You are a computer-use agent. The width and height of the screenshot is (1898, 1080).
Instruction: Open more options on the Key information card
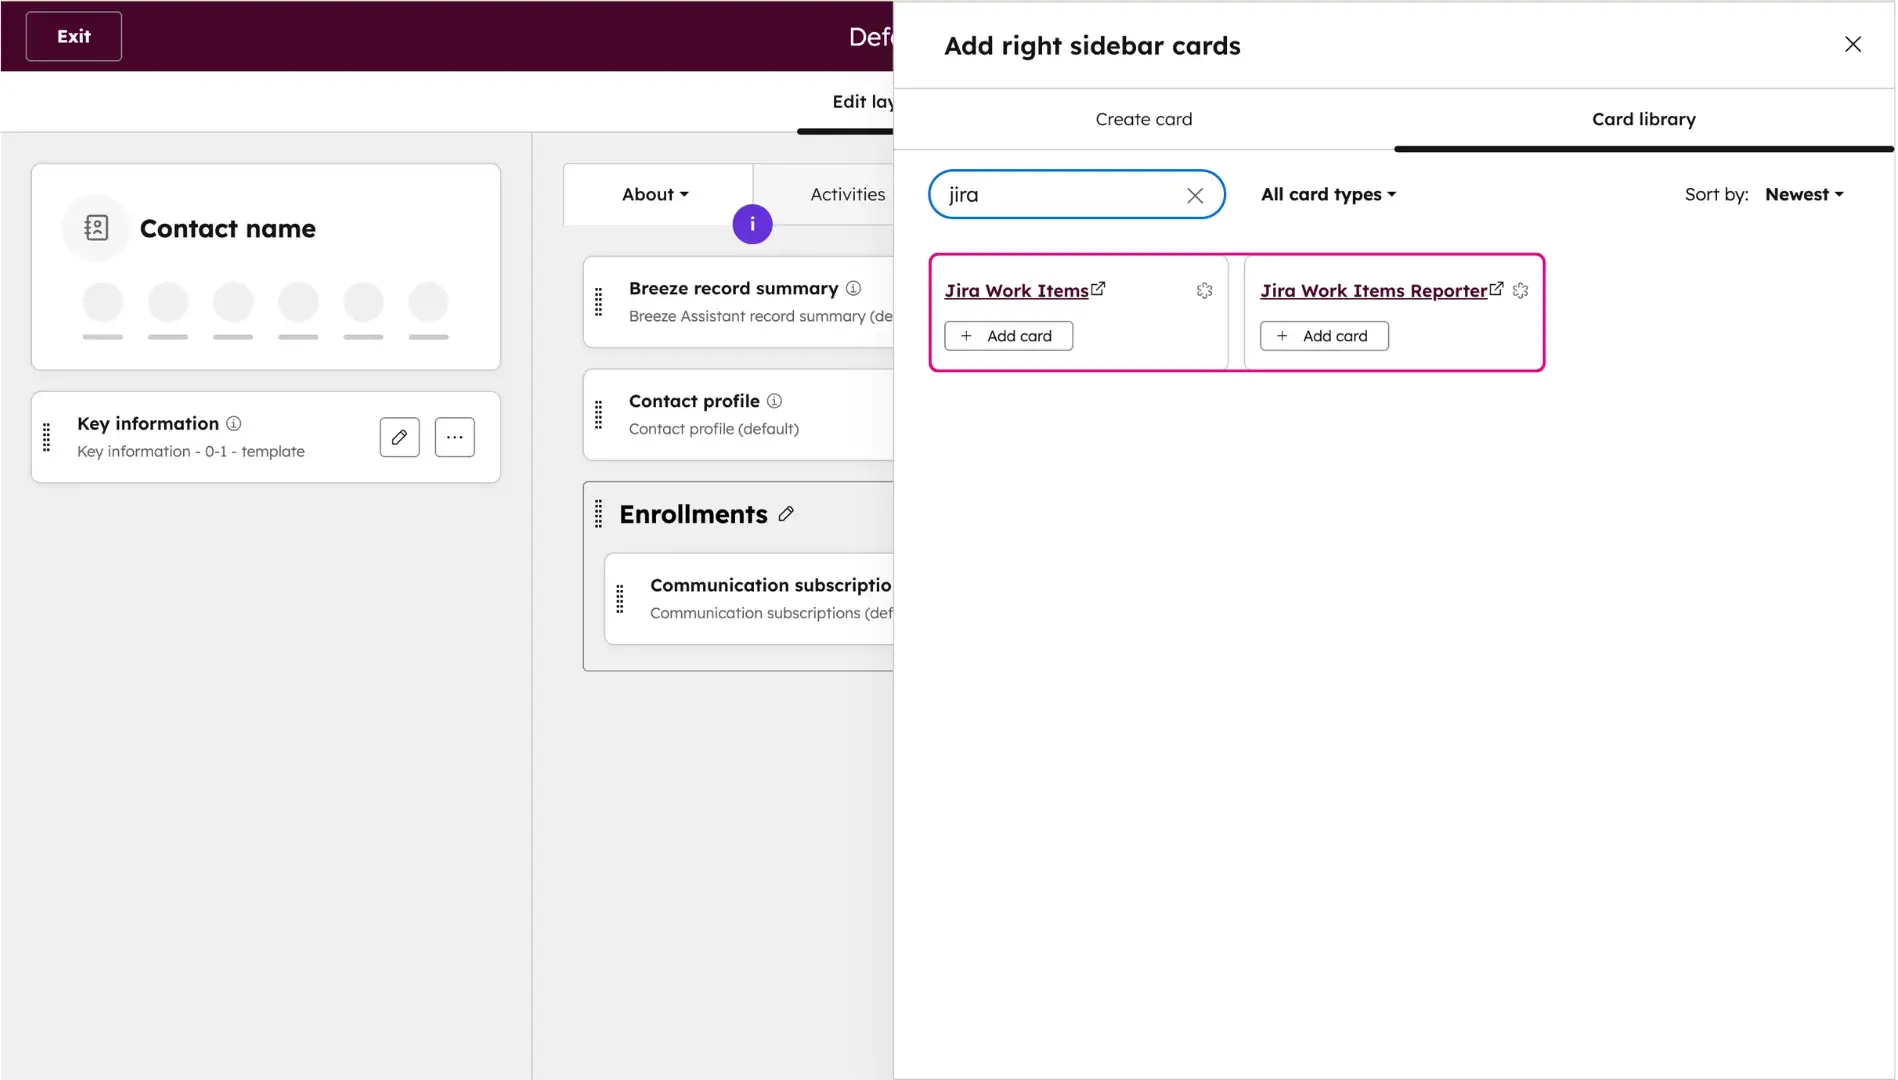(455, 437)
